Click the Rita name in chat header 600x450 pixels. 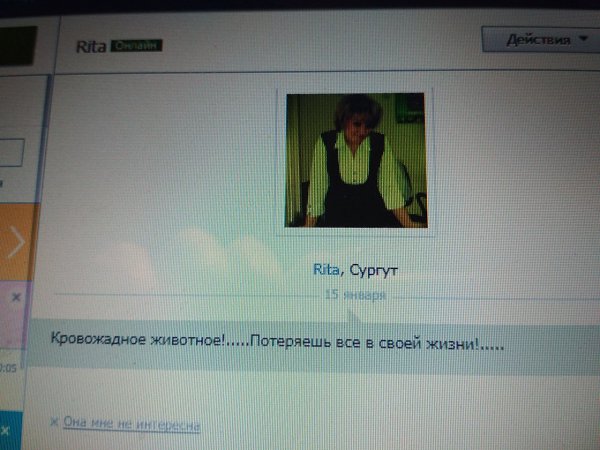pos(91,47)
